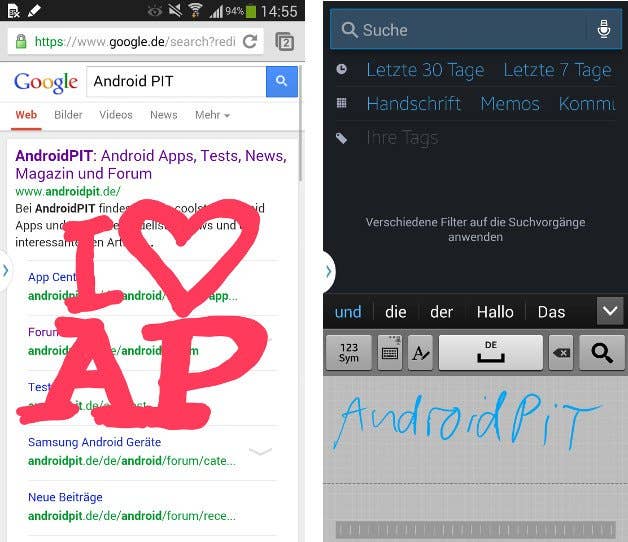Image resolution: width=628 pixels, height=542 pixels.
Task: Tap the 123 Sym key
Action: tap(348, 353)
